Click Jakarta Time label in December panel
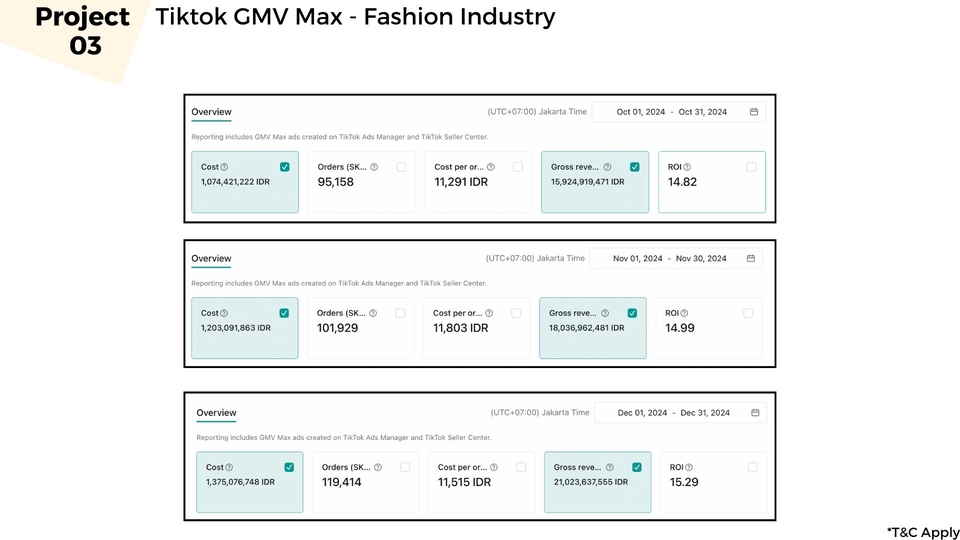Viewport: 960px width, 540px height. [x=540, y=413]
